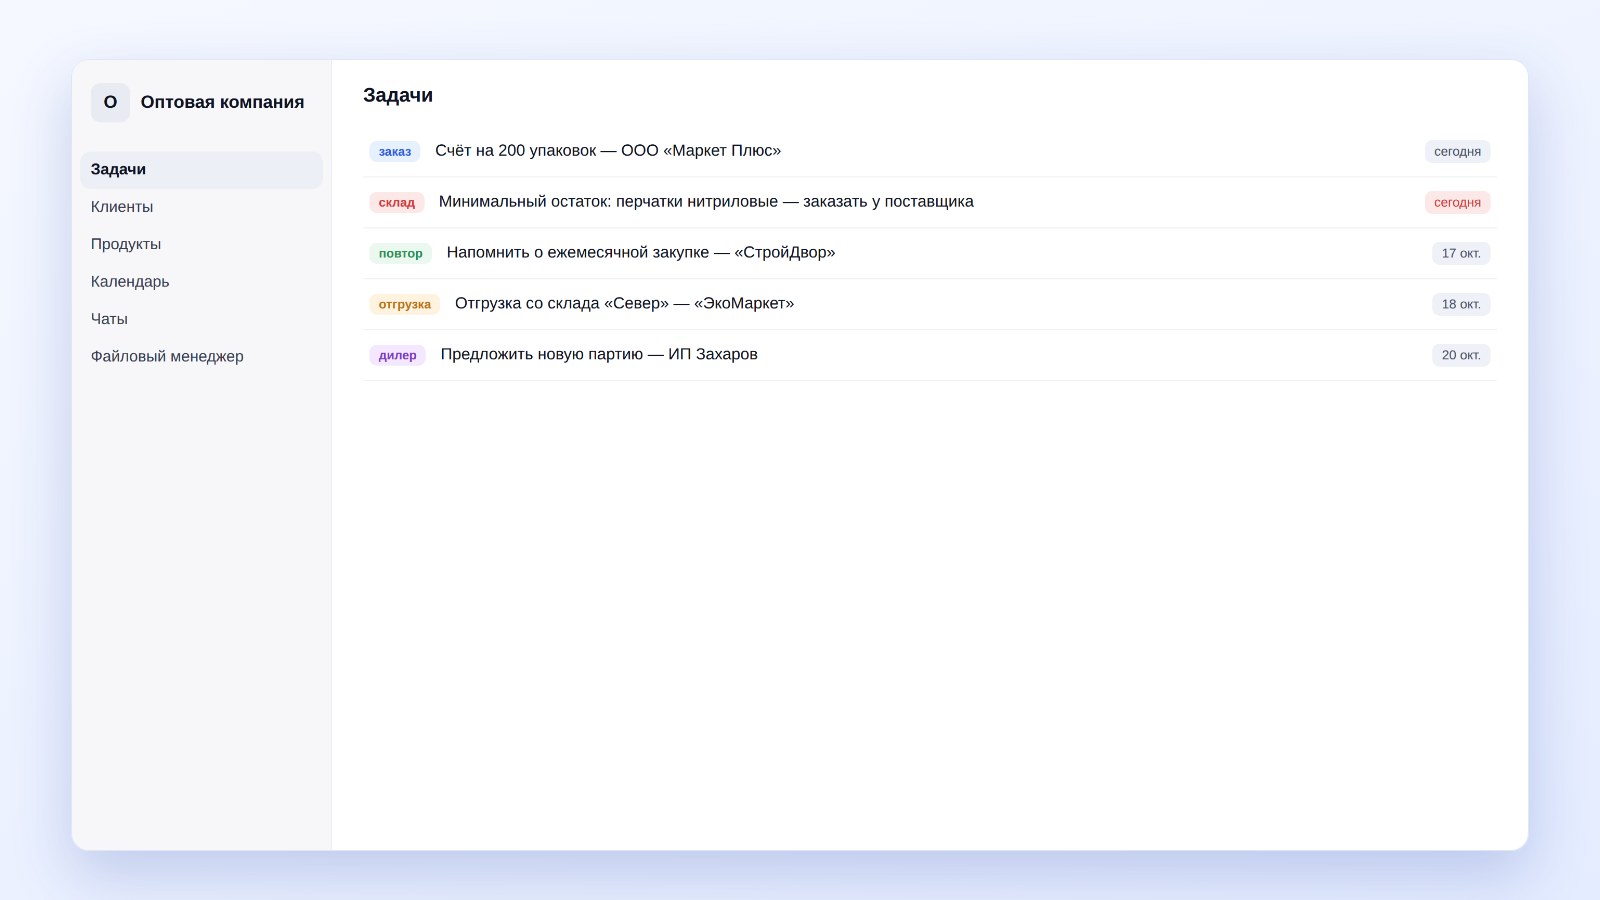Open task Предложить новую партию — ИП Захаров
This screenshot has height=900, width=1600.
coord(599,355)
